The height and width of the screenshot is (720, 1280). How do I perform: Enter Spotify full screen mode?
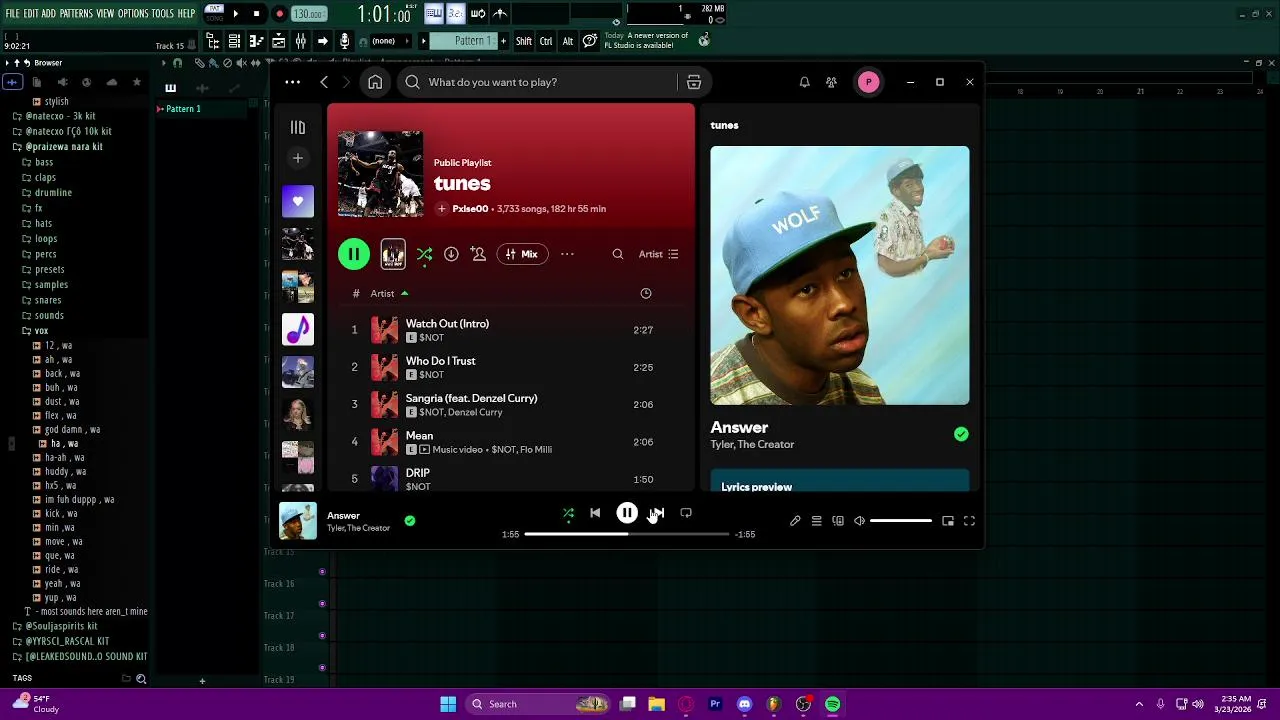coord(969,521)
